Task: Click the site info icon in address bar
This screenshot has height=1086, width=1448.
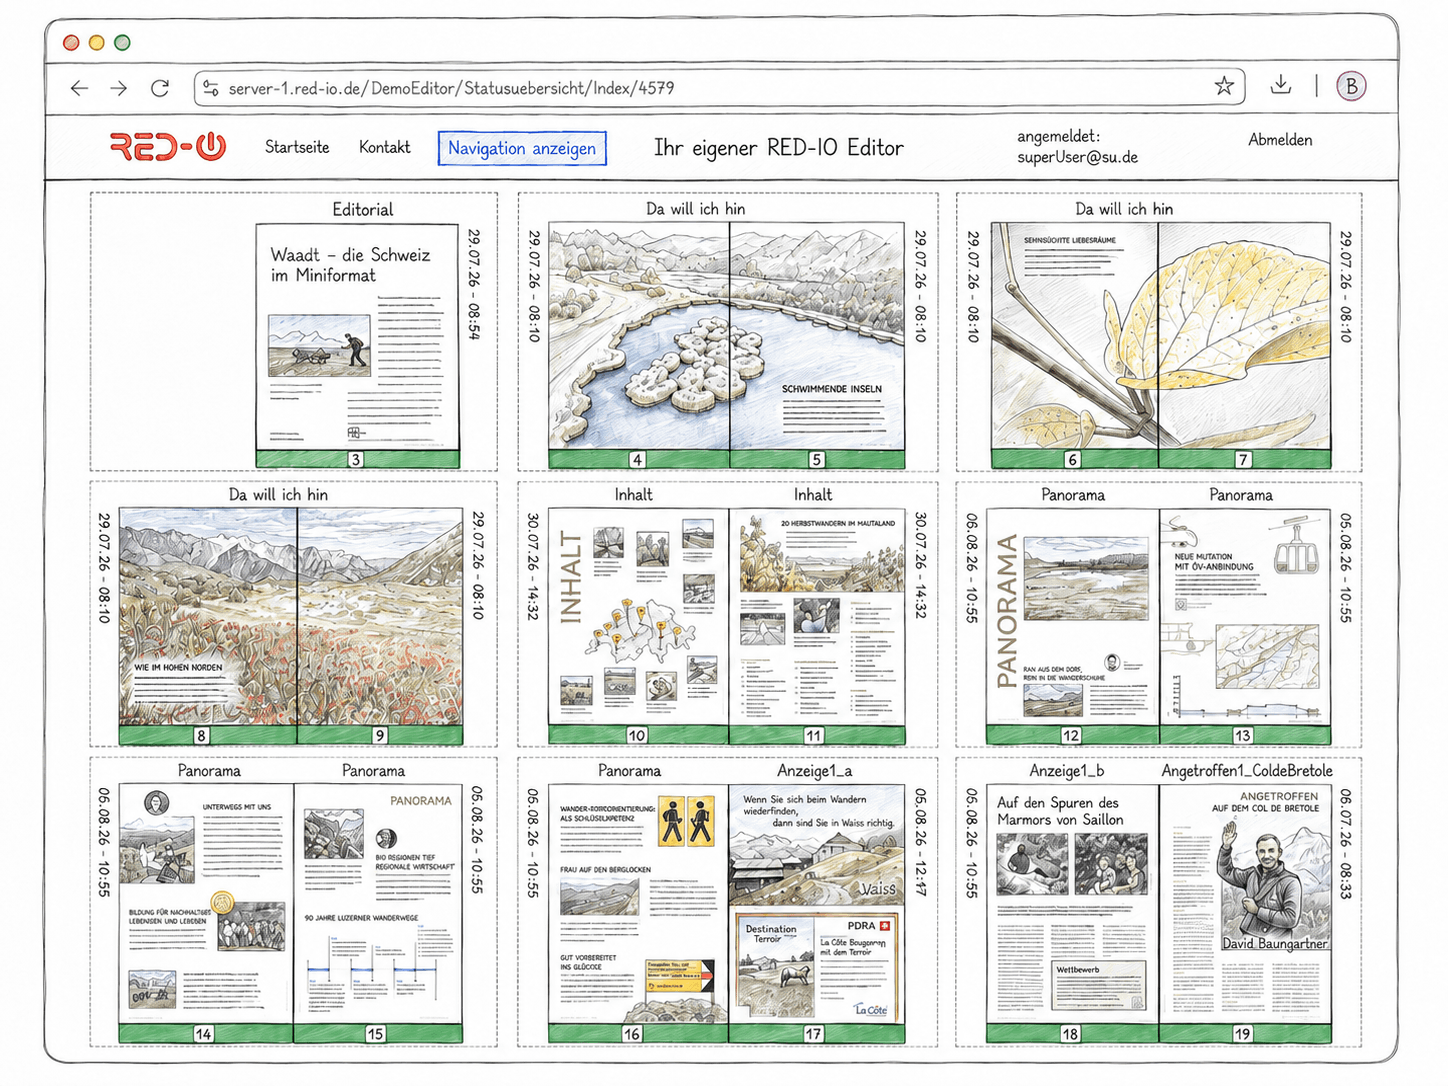Action: click(x=211, y=88)
